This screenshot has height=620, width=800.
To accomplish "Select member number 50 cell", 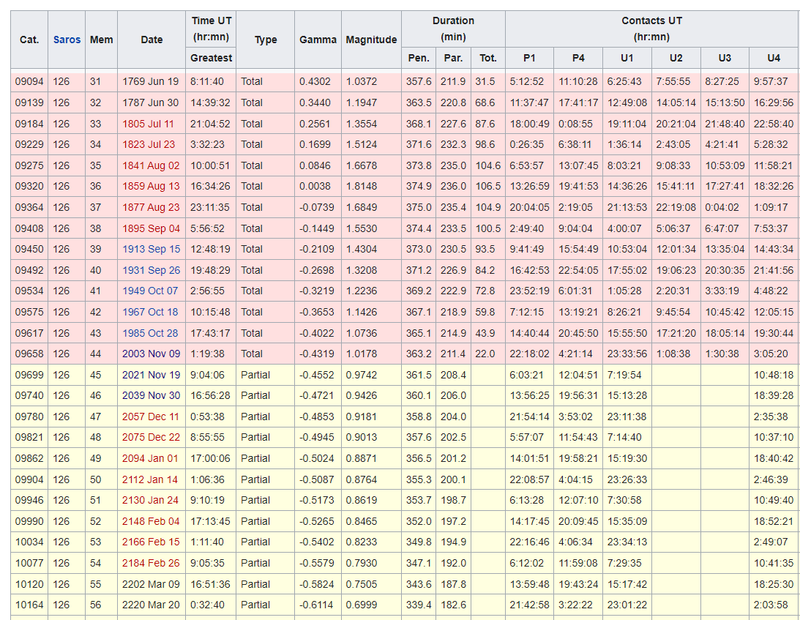I will 102,480.
